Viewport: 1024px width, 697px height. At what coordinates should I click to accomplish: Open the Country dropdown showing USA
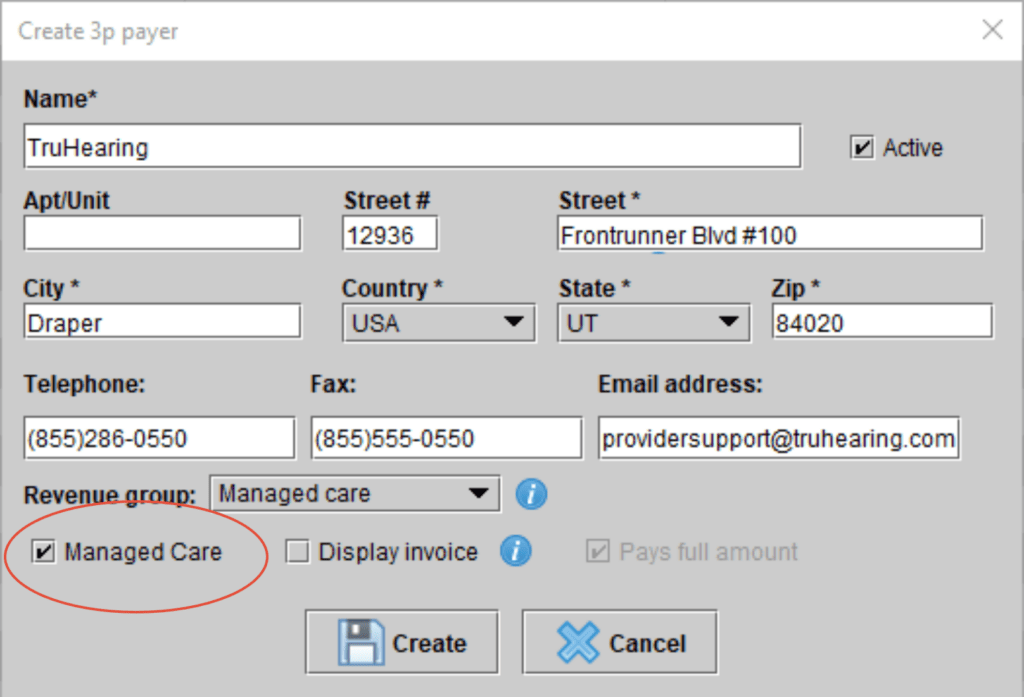(439, 323)
